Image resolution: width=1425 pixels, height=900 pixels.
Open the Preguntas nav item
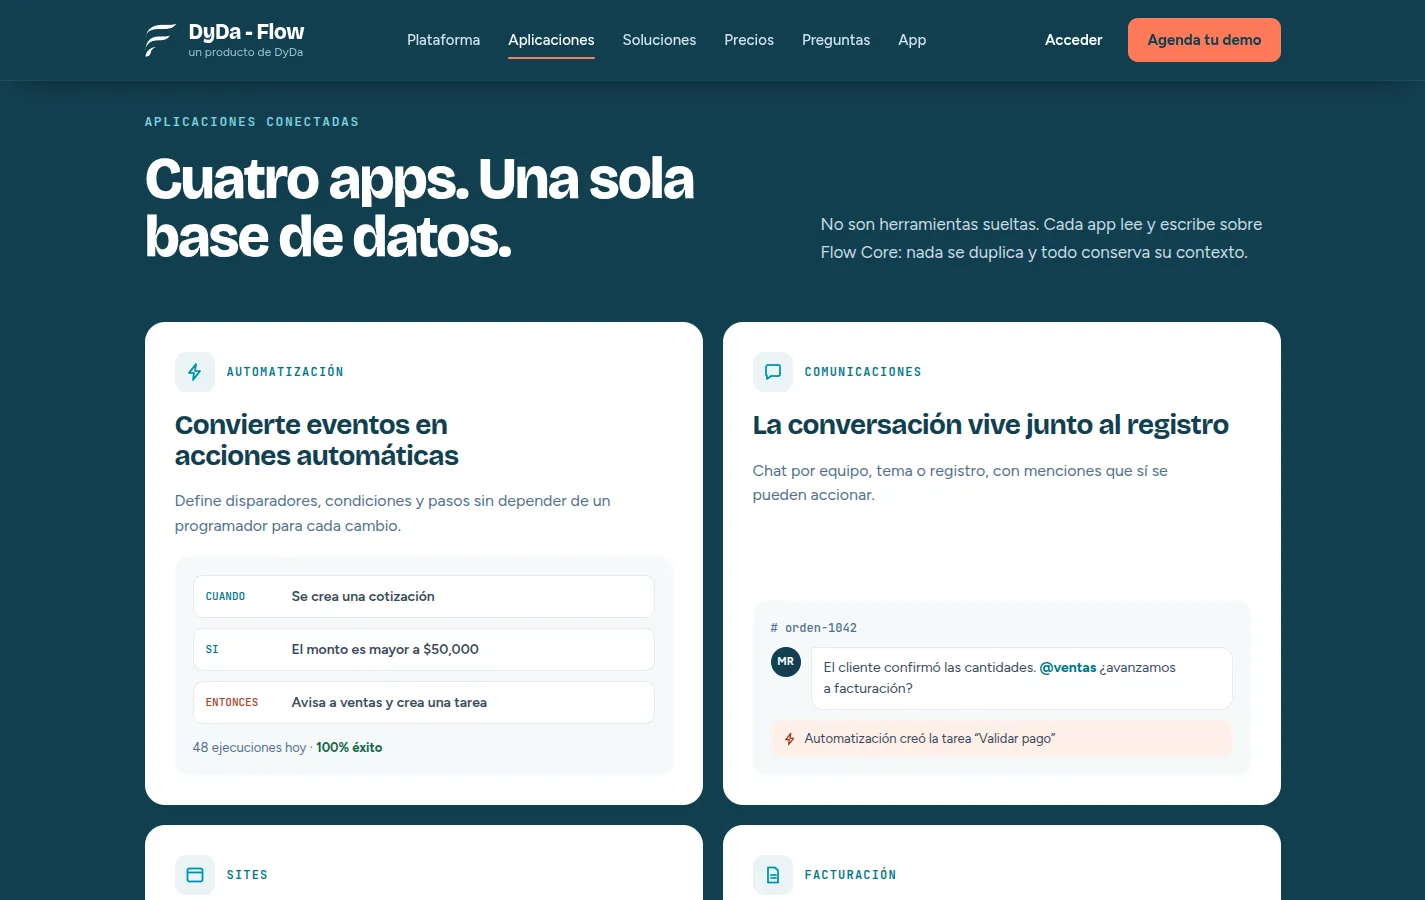pyautogui.click(x=836, y=40)
